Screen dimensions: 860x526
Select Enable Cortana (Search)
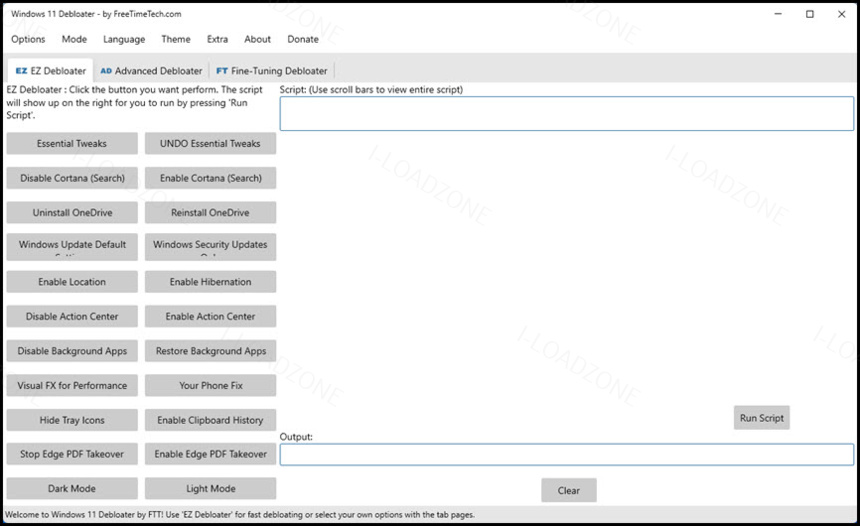210,178
